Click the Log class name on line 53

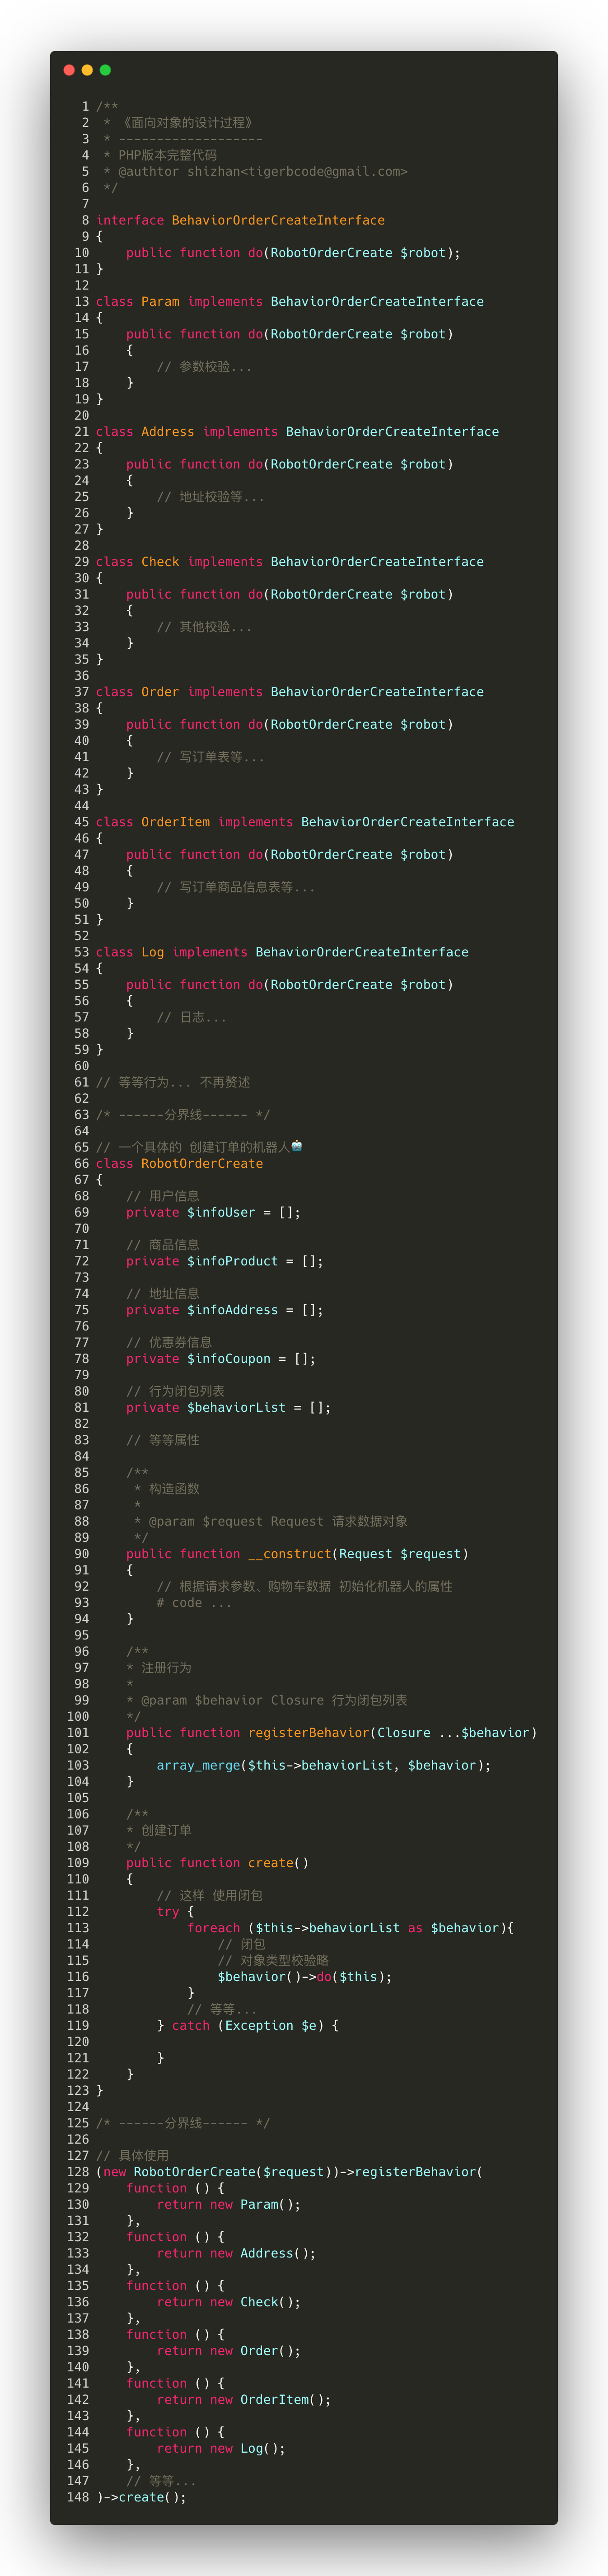pyautogui.click(x=153, y=952)
